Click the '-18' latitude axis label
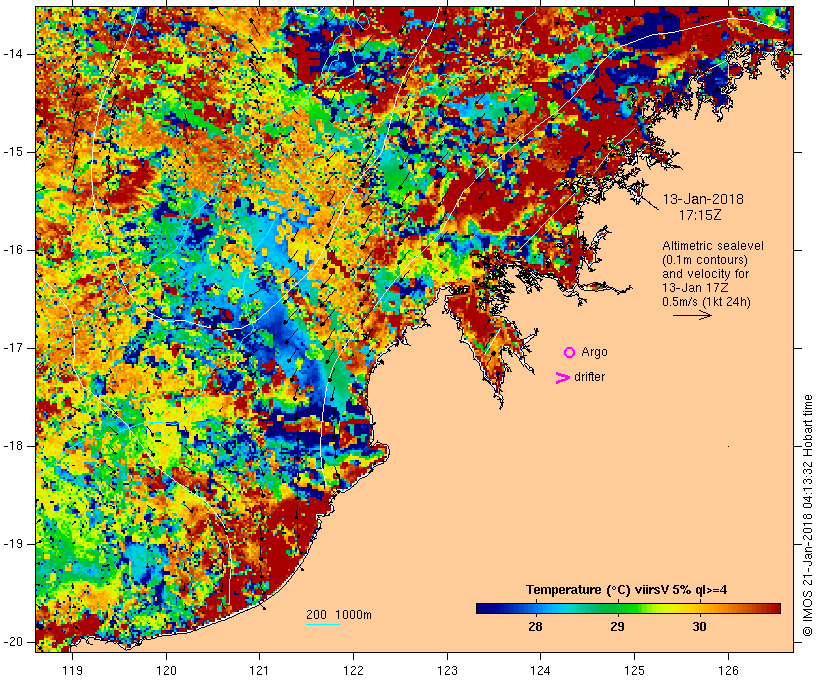Screen dimensions: 820x680 pyautogui.click(x=13, y=446)
